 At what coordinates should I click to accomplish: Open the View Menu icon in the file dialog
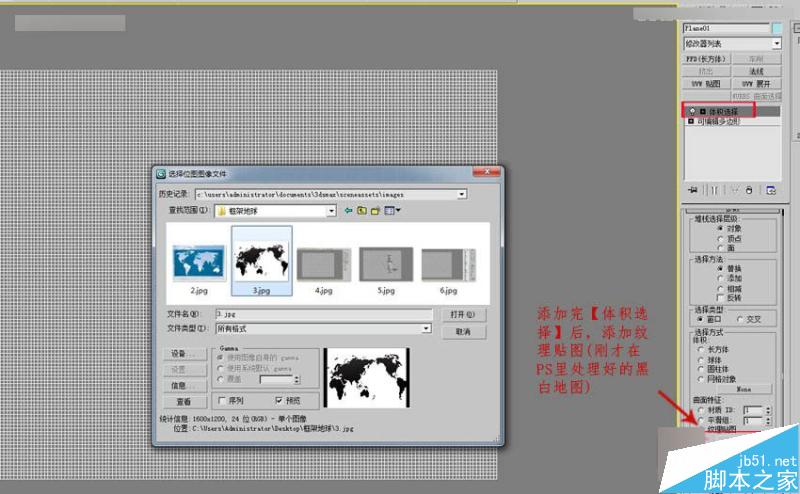point(392,210)
